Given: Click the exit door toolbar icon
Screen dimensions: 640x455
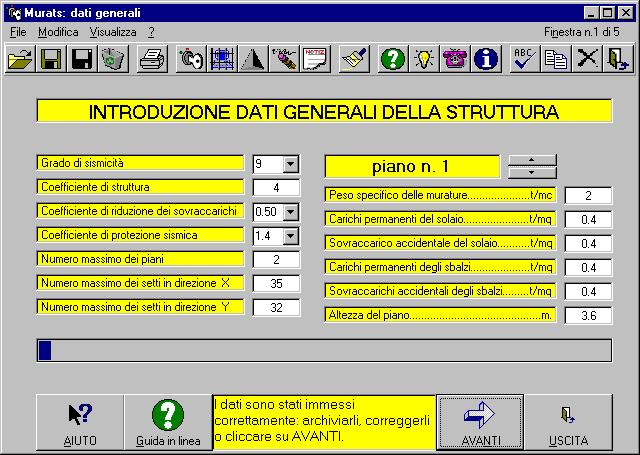Looking at the screenshot, I should [618, 60].
